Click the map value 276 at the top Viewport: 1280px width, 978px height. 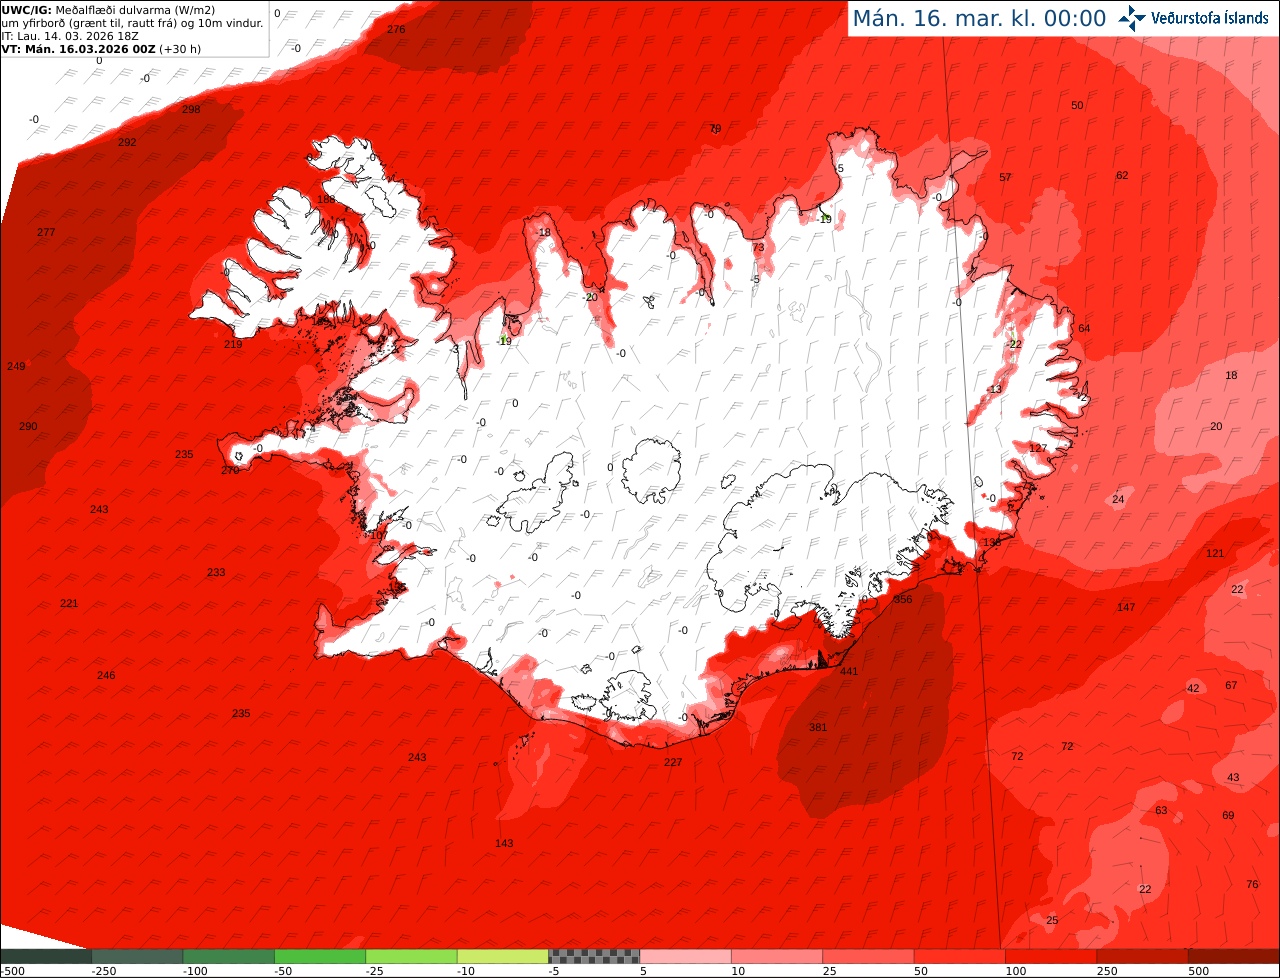(x=396, y=29)
